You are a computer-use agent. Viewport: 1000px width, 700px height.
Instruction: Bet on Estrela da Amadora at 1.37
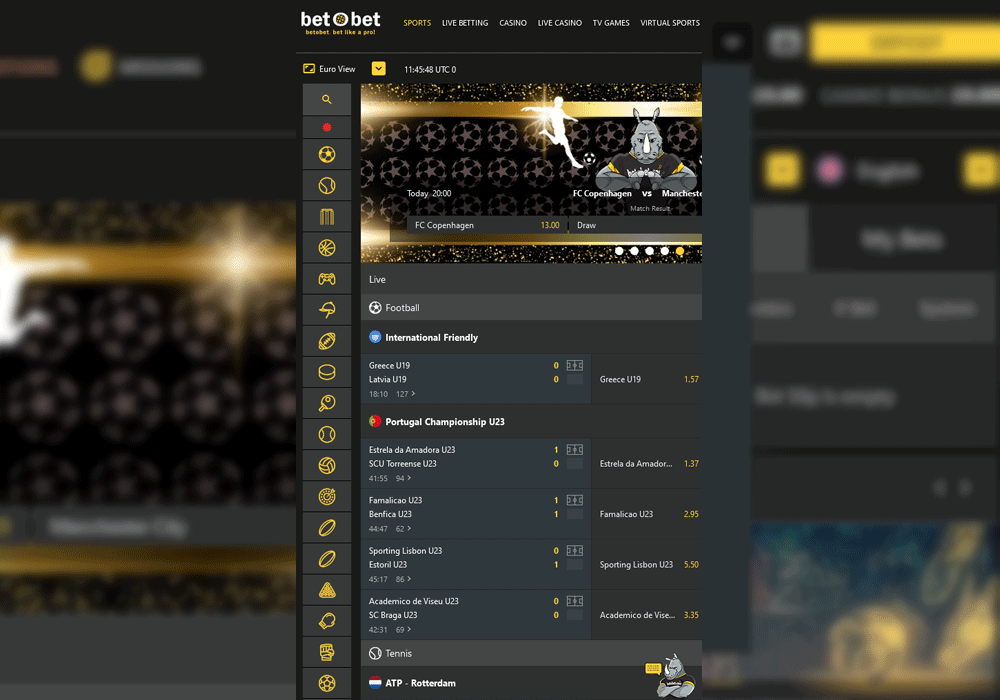[x=647, y=463]
